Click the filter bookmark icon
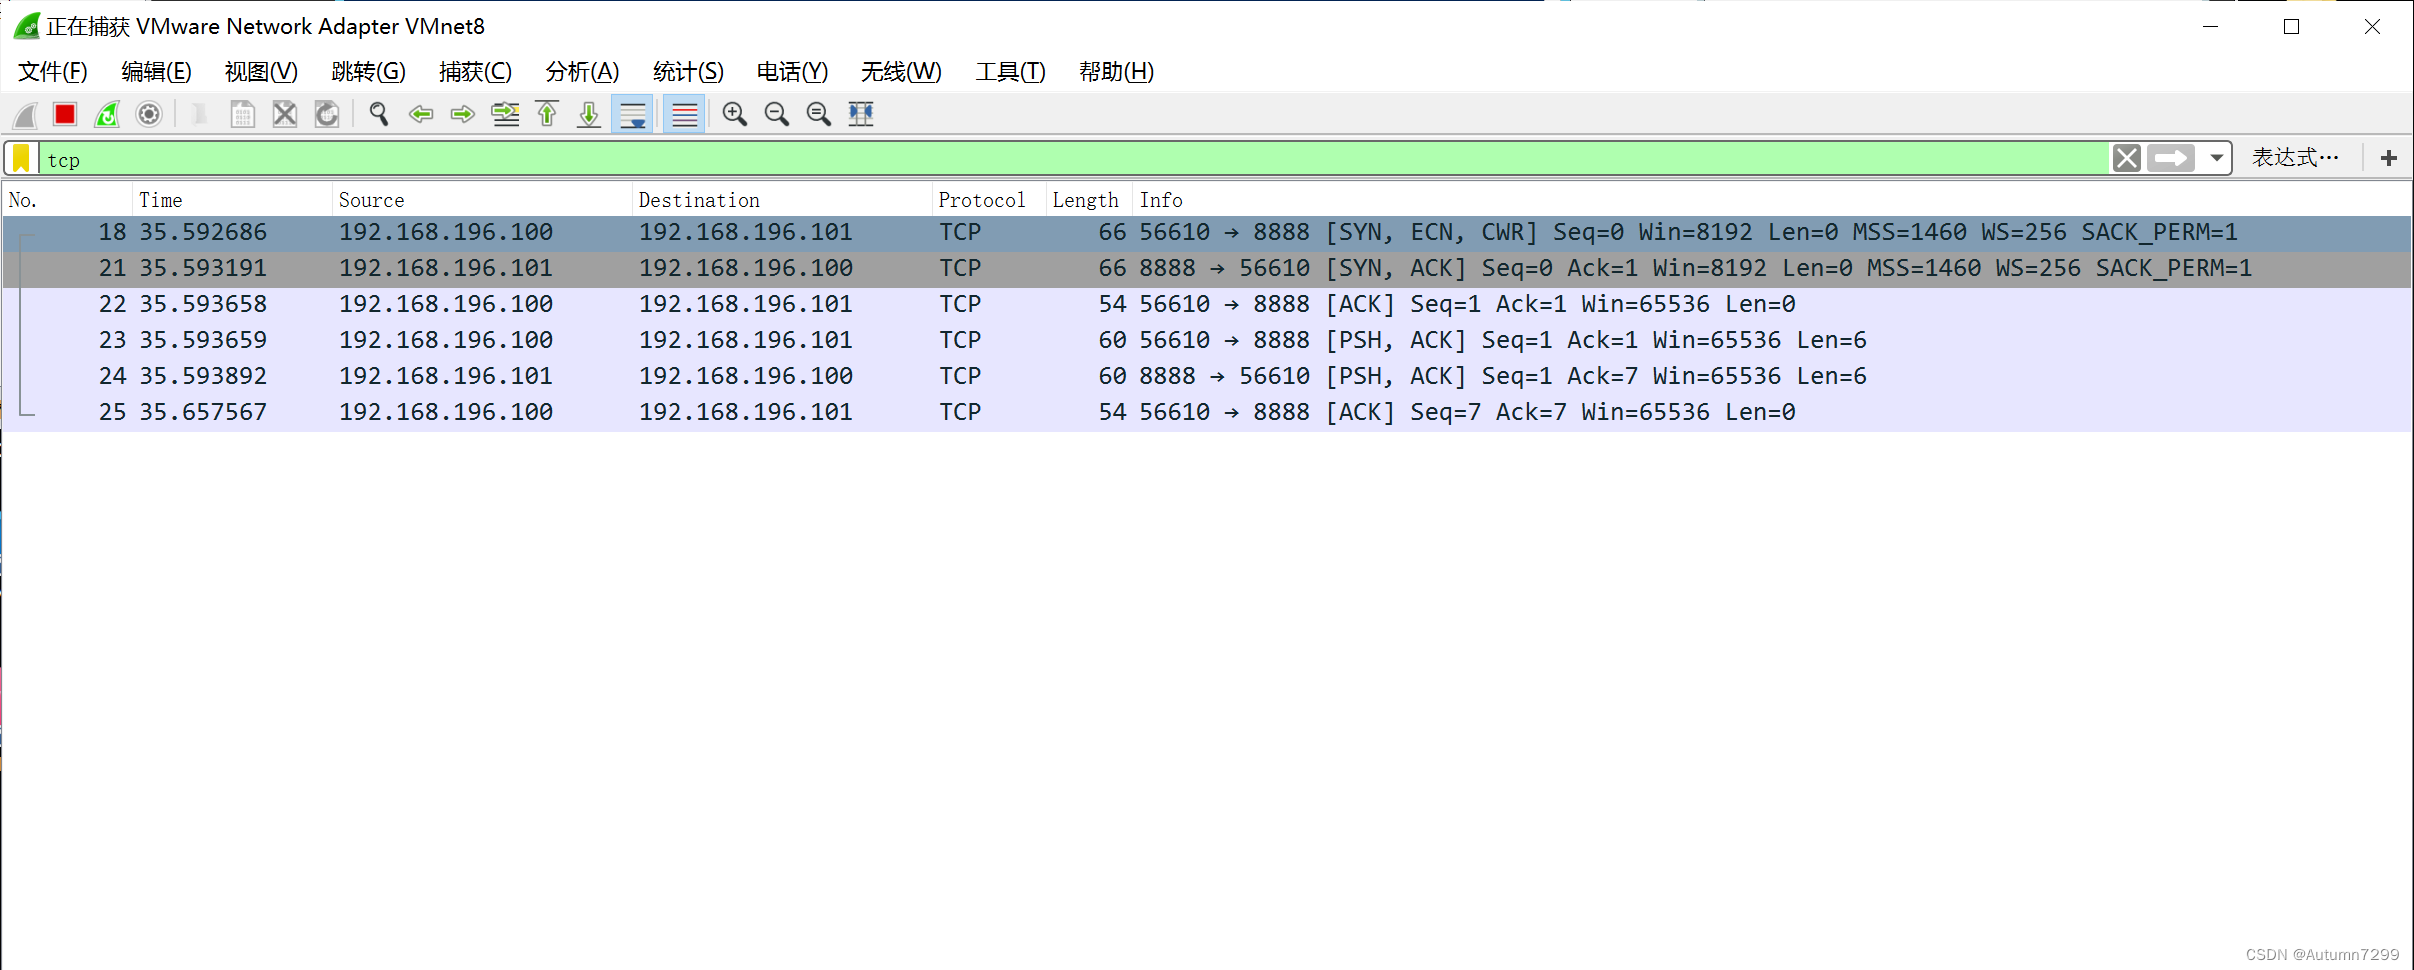Image resolution: width=2414 pixels, height=970 pixels. (x=21, y=158)
